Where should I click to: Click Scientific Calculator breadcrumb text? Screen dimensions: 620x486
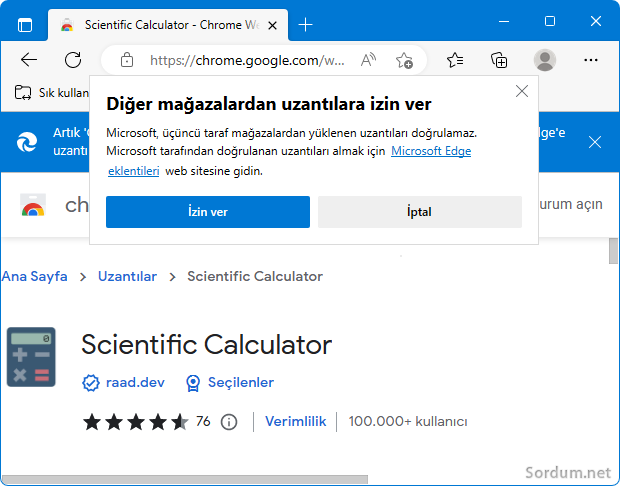255,276
